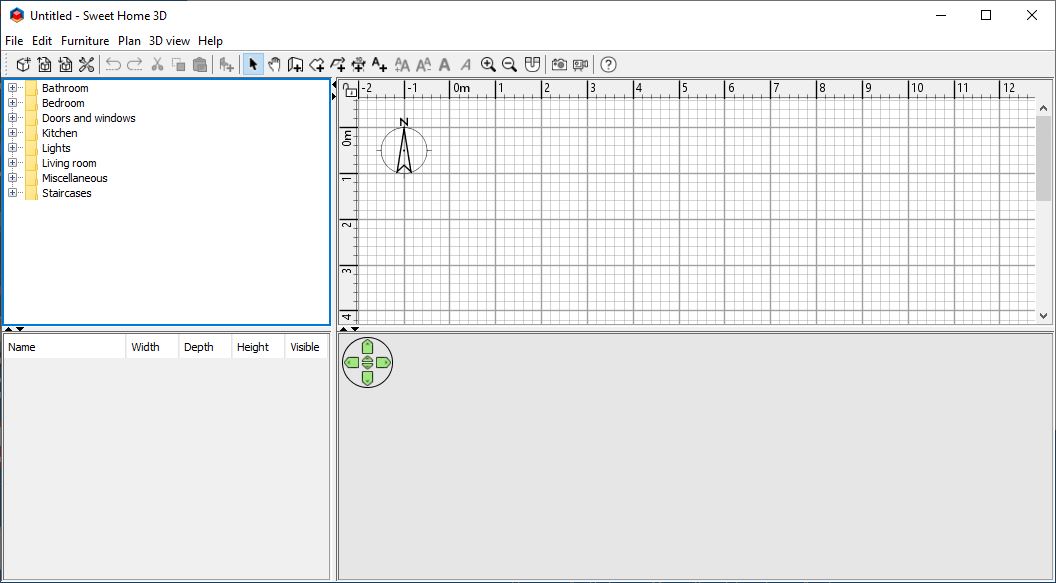Click the Save home toolbar icon
The width and height of the screenshot is (1056, 583).
[65, 65]
